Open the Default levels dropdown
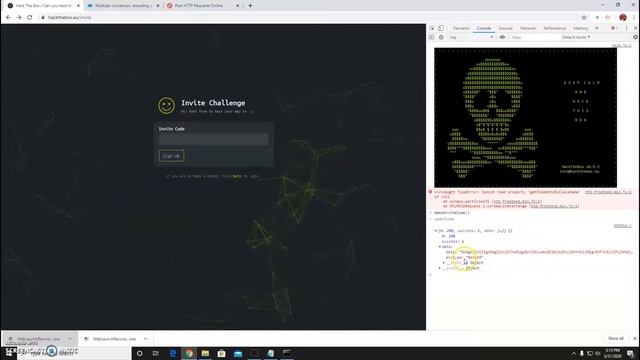This screenshot has height=360, width=640. click(576, 37)
